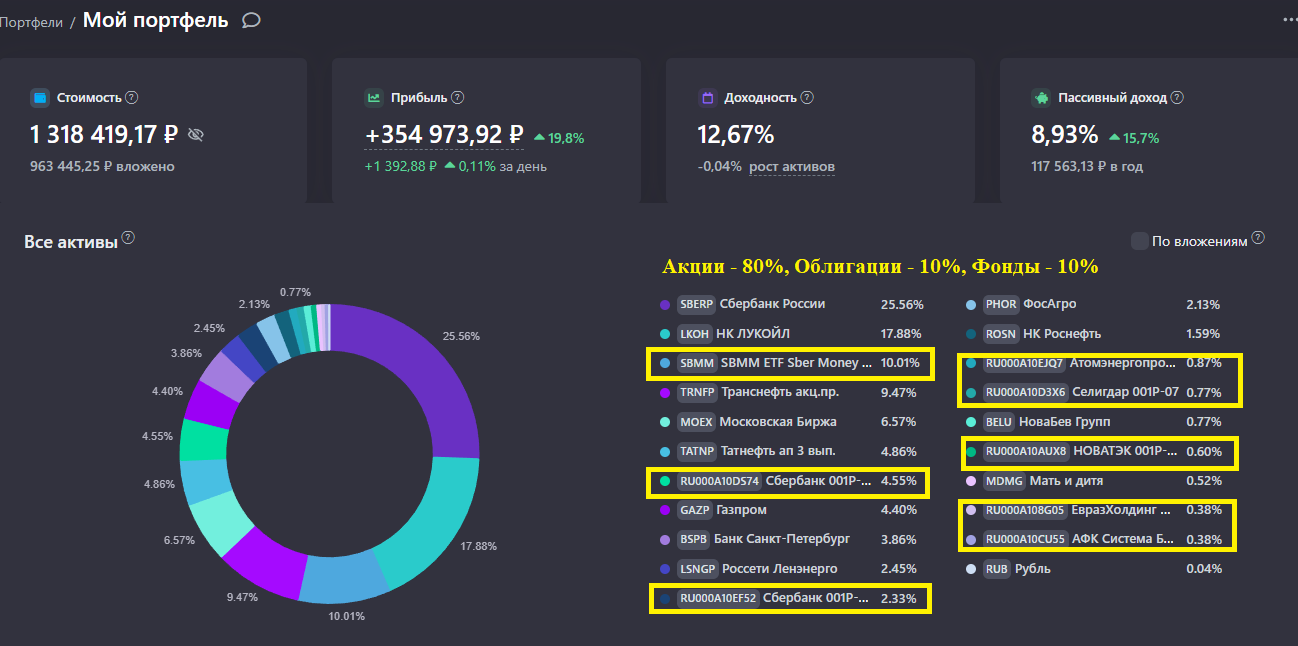This screenshot has width=1298, height=646.
Task: Click the SBMM ticker badge
Action: click(x=696, y=363)
